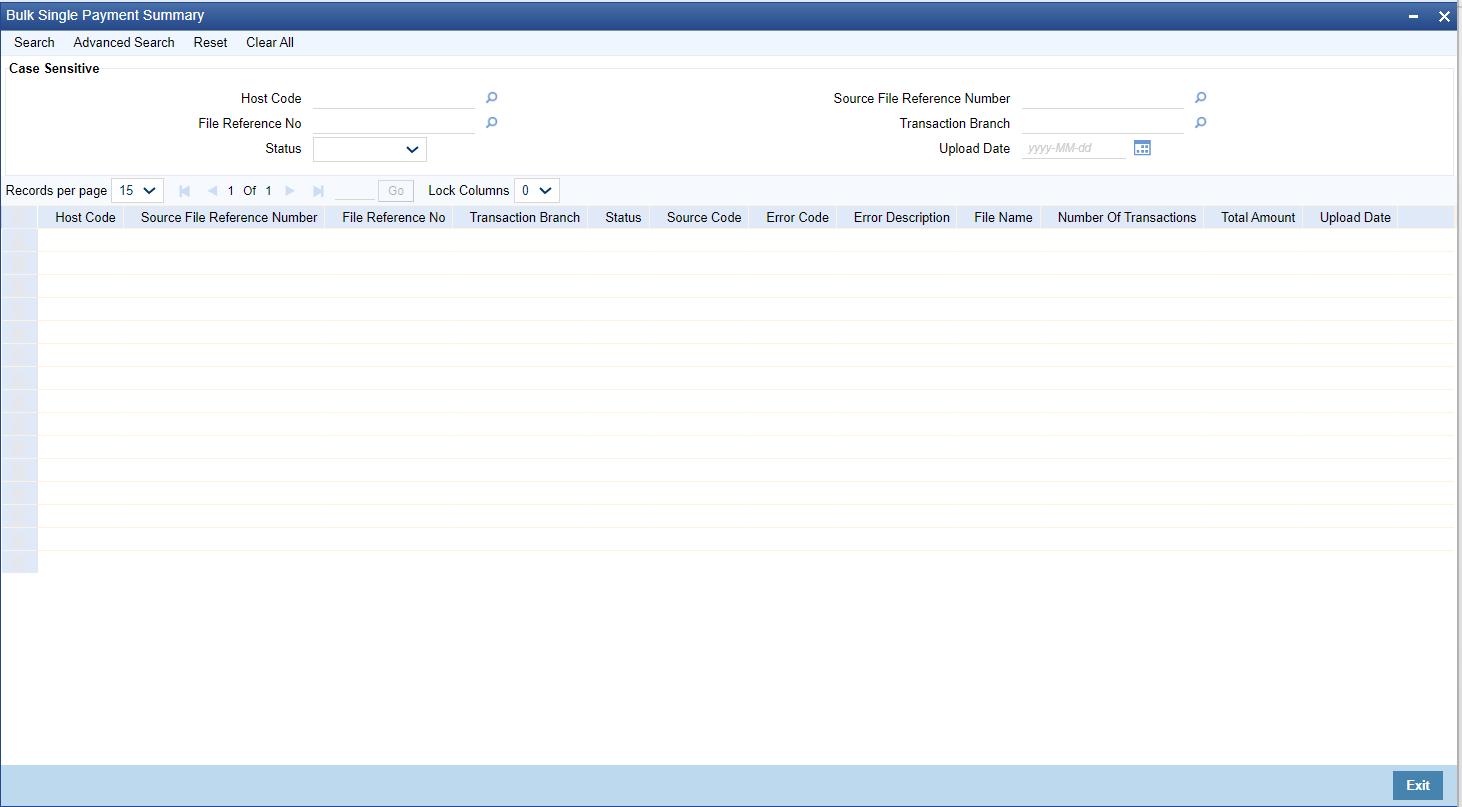
Task: Sort by Status column header
Action: click(x=623, y=217)
